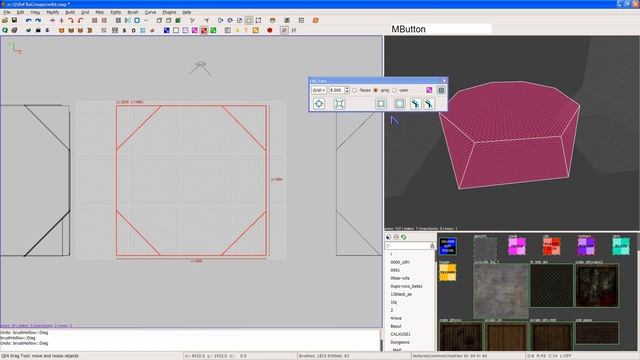The height and width of the screenshot is (360, 640).
Task: Click the Grid > button in UV tool
Action: coord(319,90)
